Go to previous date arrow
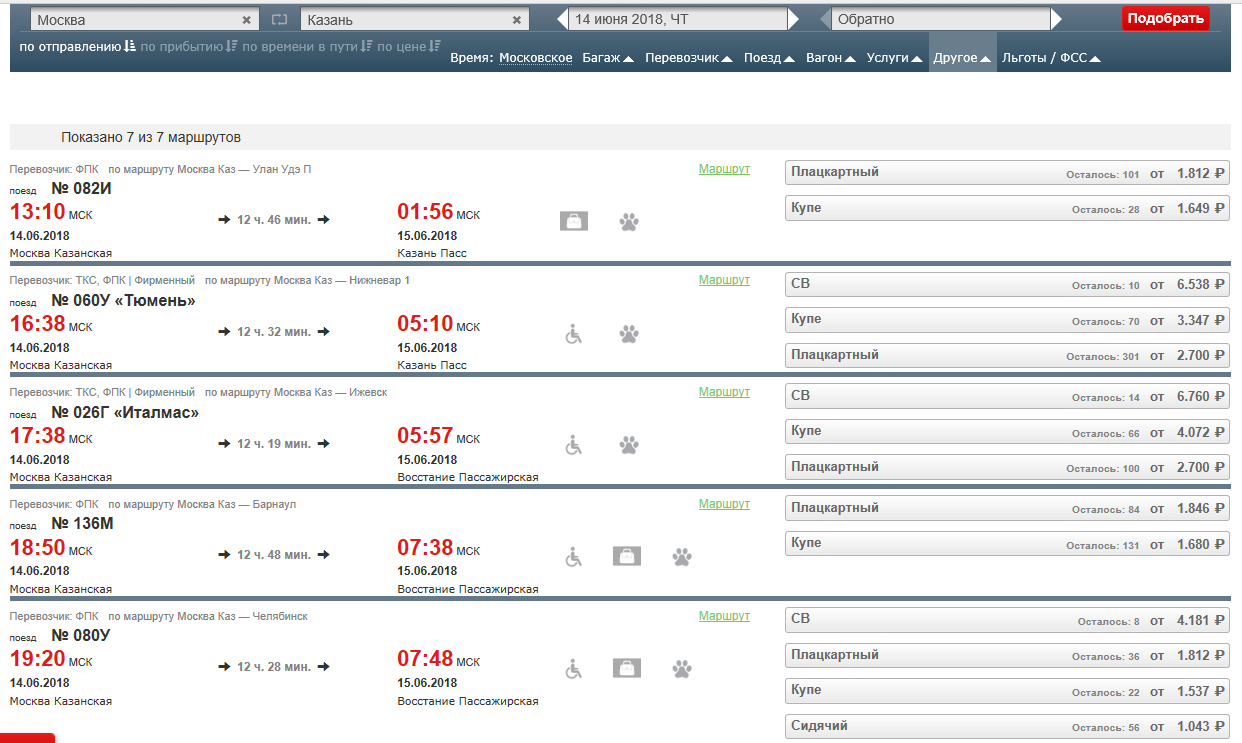Screen dimensions: 1242x743 pos(562,19)
